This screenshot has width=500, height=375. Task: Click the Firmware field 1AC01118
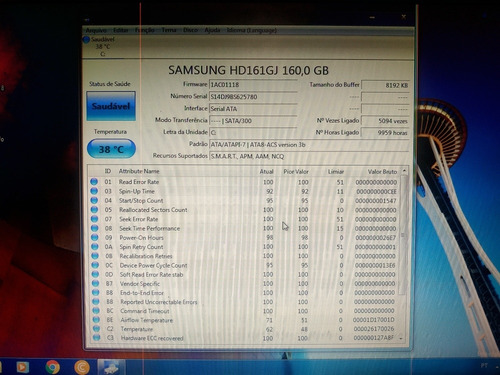tap(253, 85)
